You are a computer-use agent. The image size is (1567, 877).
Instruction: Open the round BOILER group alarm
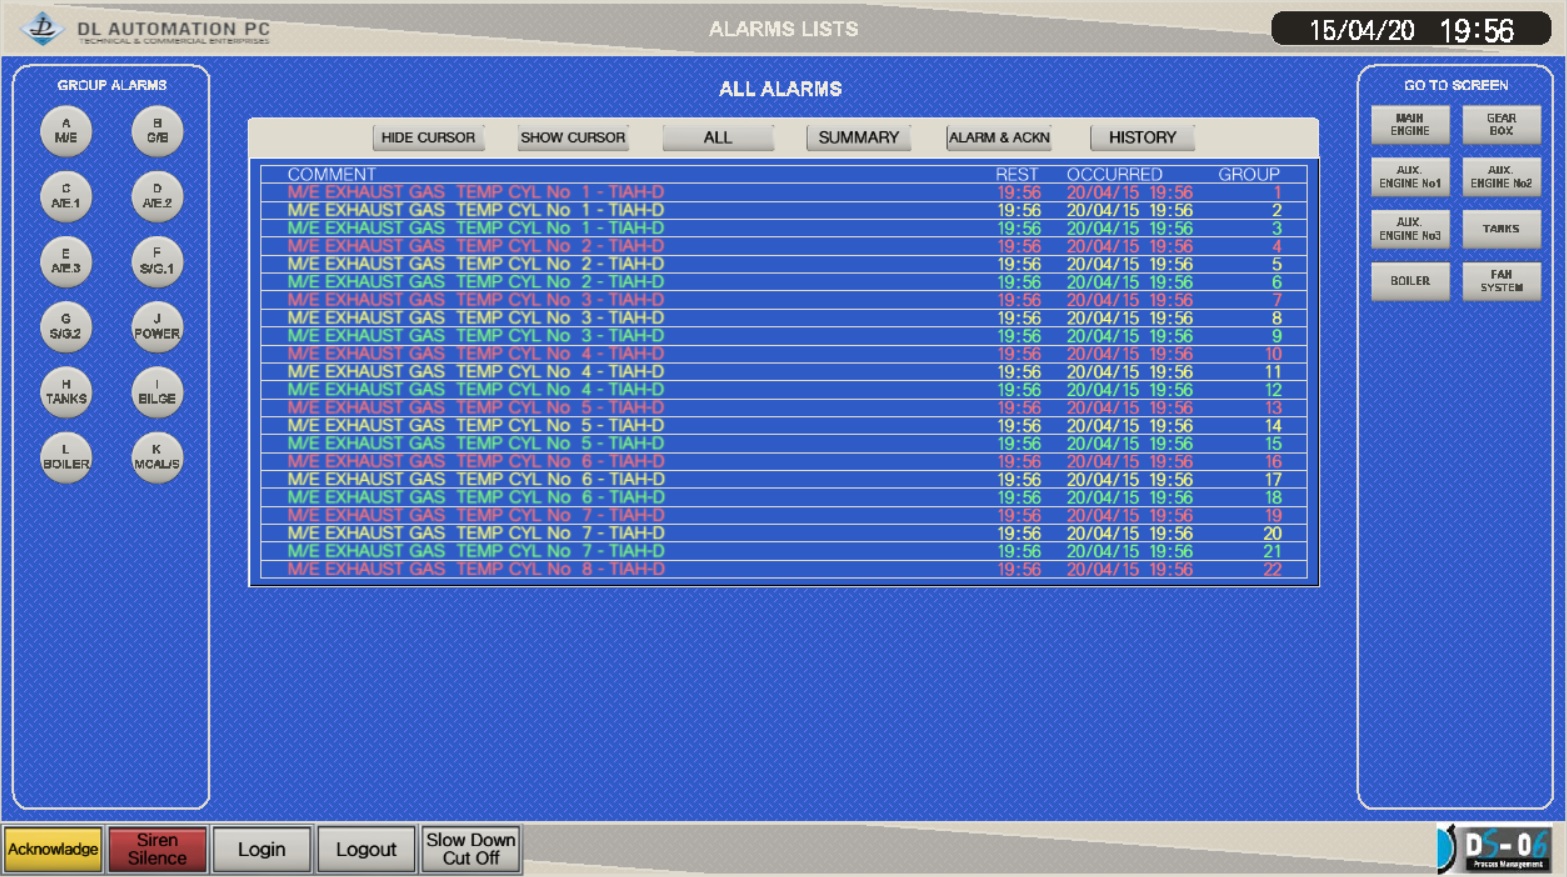coord(66,457)
